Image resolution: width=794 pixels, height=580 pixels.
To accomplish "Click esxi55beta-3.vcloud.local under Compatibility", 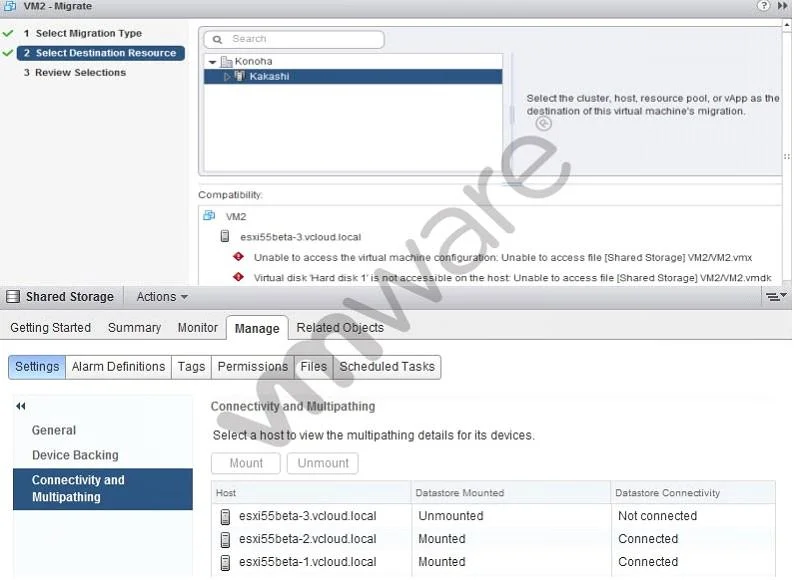I will coord(300,237).
